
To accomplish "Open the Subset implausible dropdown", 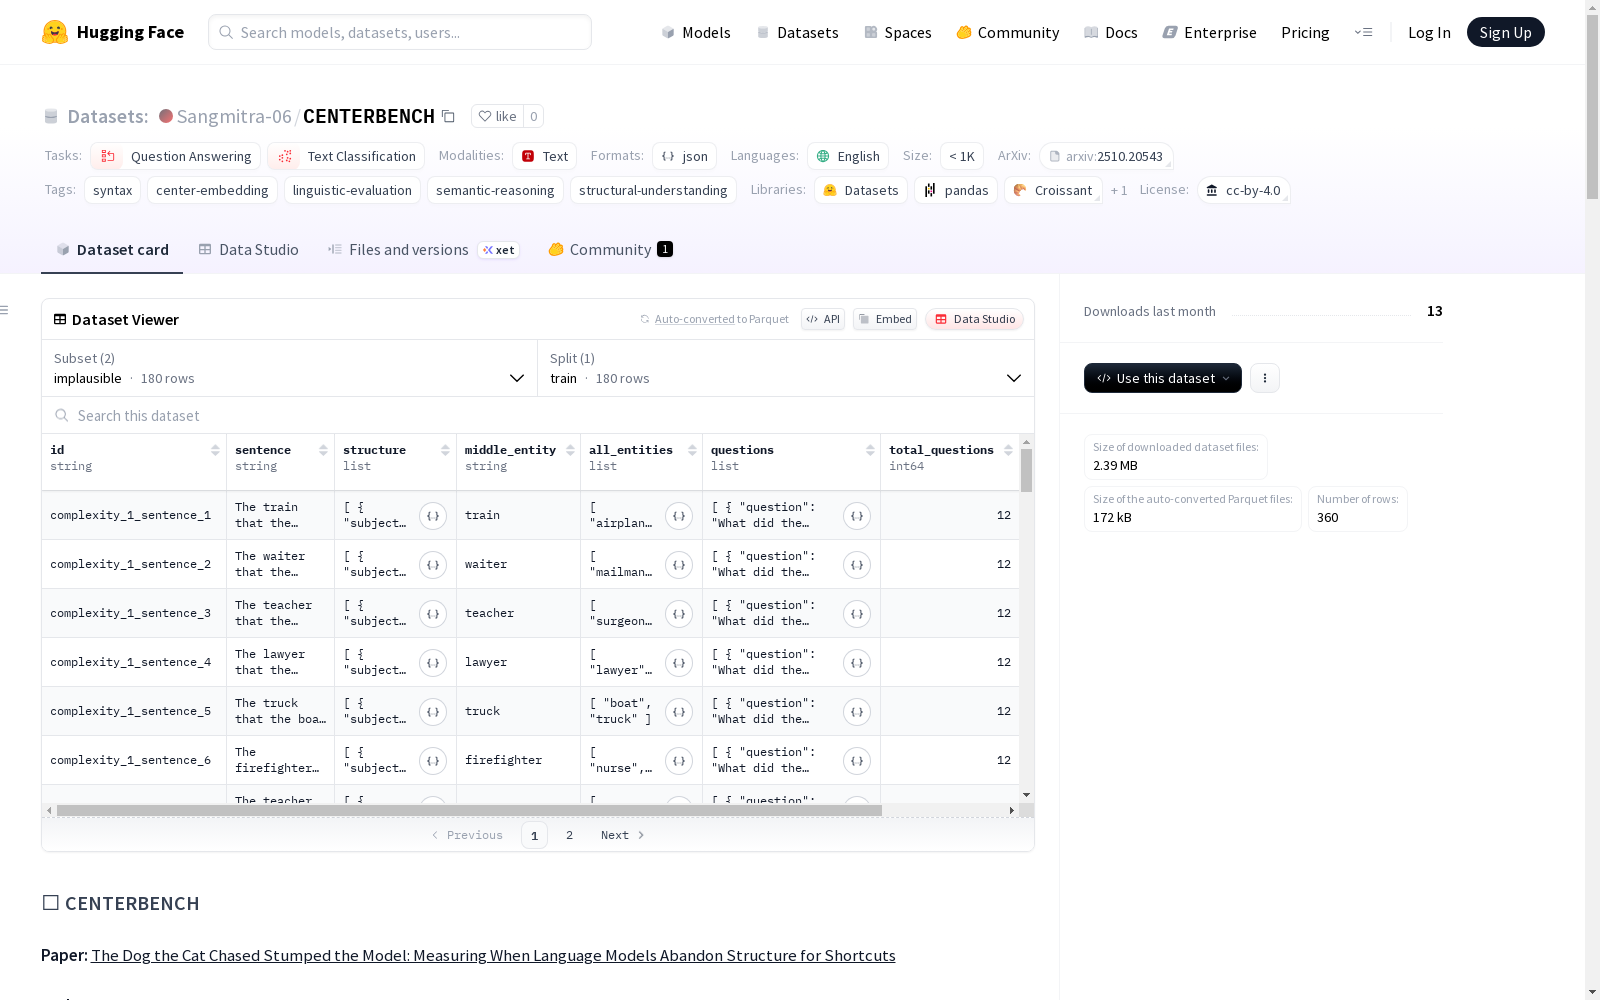I will tap(289, 368).
